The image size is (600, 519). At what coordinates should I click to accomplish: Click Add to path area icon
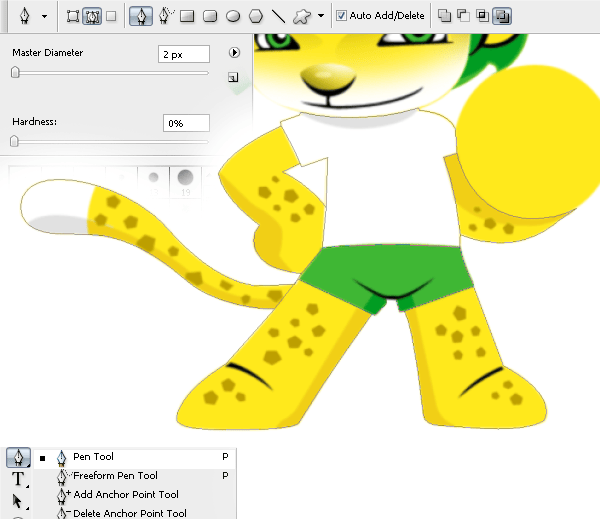click(x=444, y=16)
